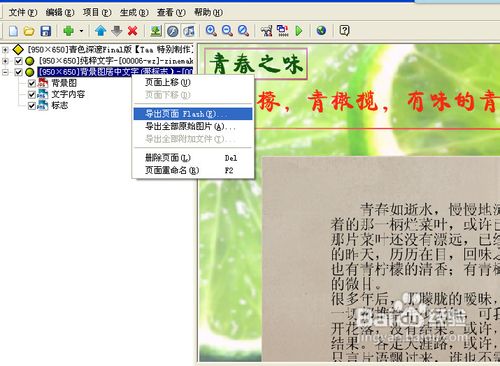Screen dimensions: 500x366
Task: Click the settings build icon after zoom tools
Action: (266, 31)
